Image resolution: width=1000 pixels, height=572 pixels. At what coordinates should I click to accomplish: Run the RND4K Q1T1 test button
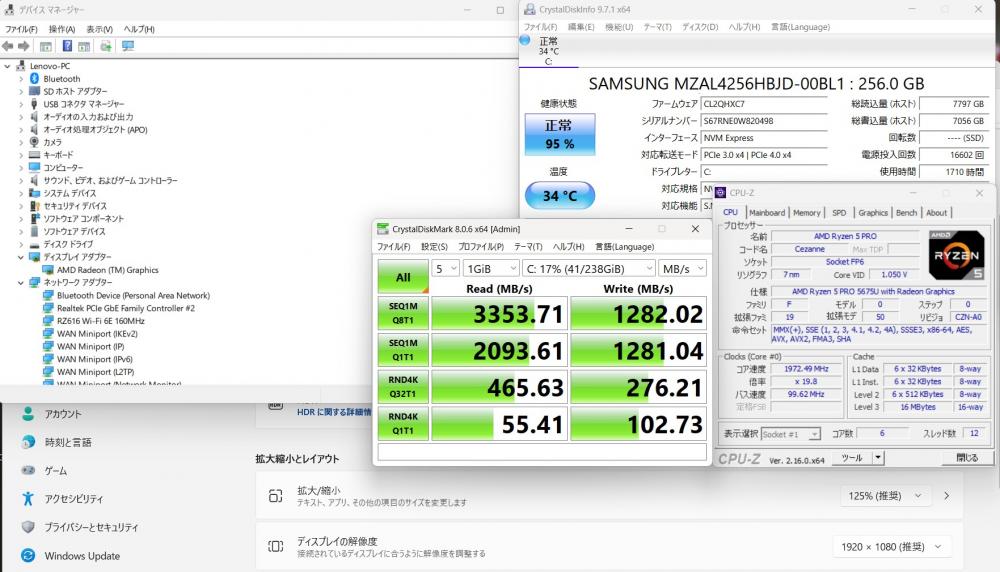pyautogui.click(x=403, y=423)
